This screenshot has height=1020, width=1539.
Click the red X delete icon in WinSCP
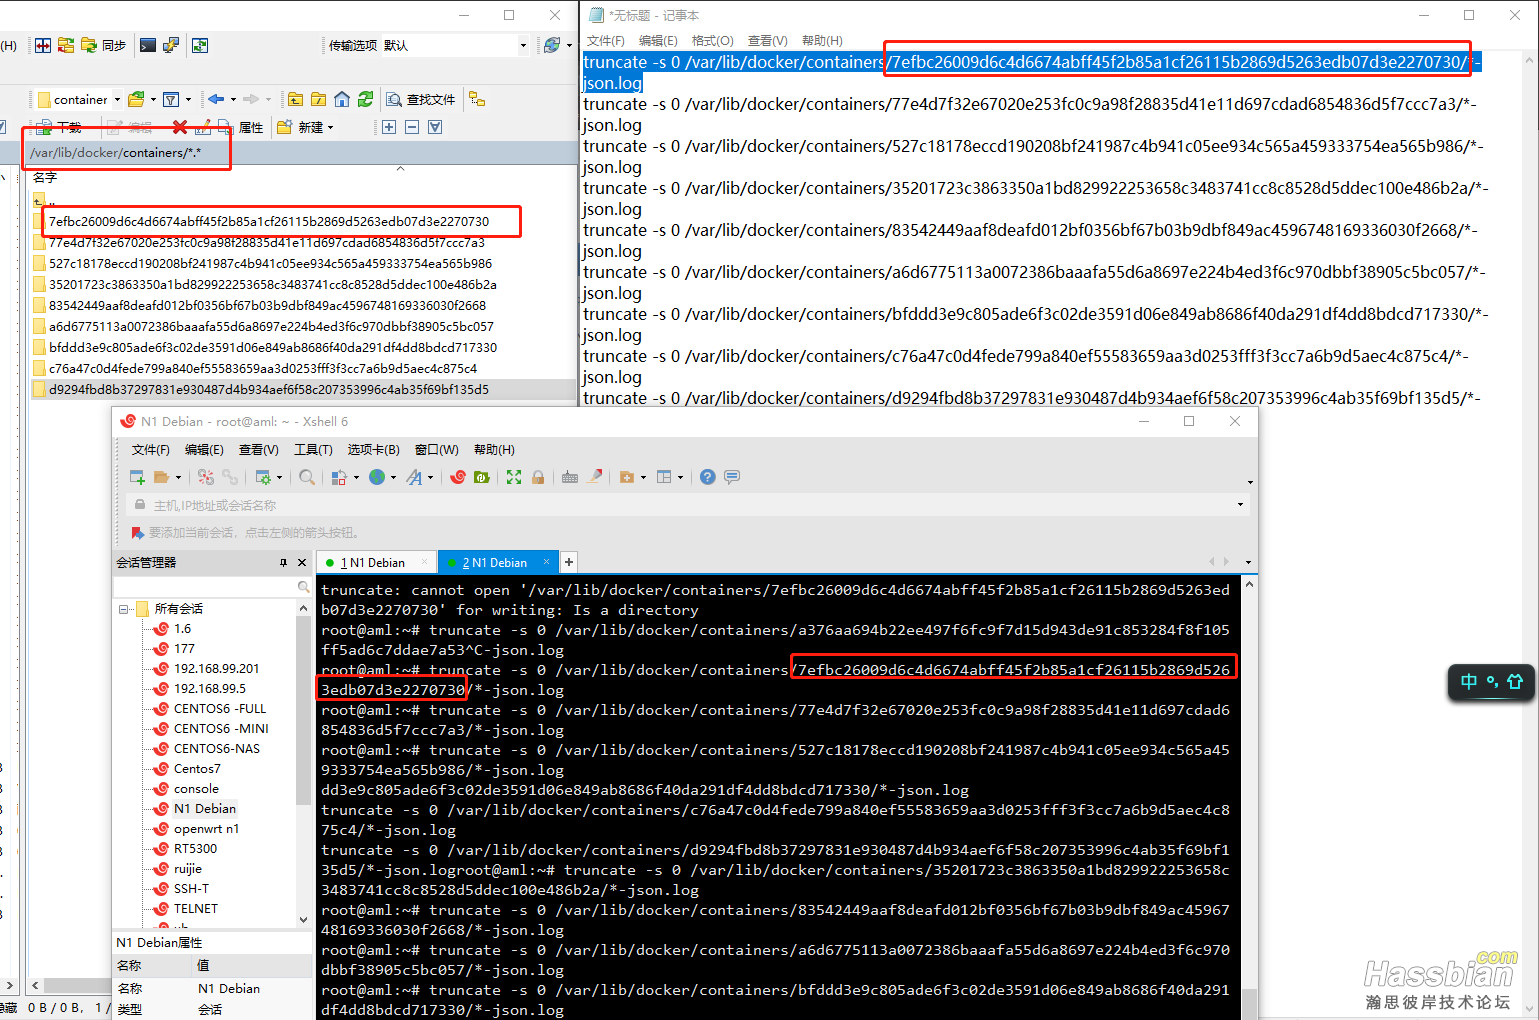click(180, 127)
